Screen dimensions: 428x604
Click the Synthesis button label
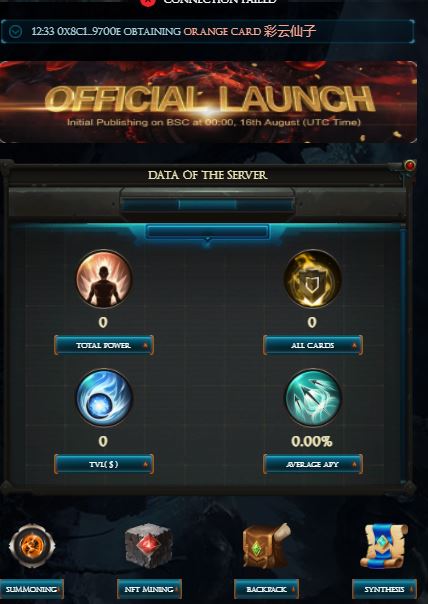tap(384, 589)
